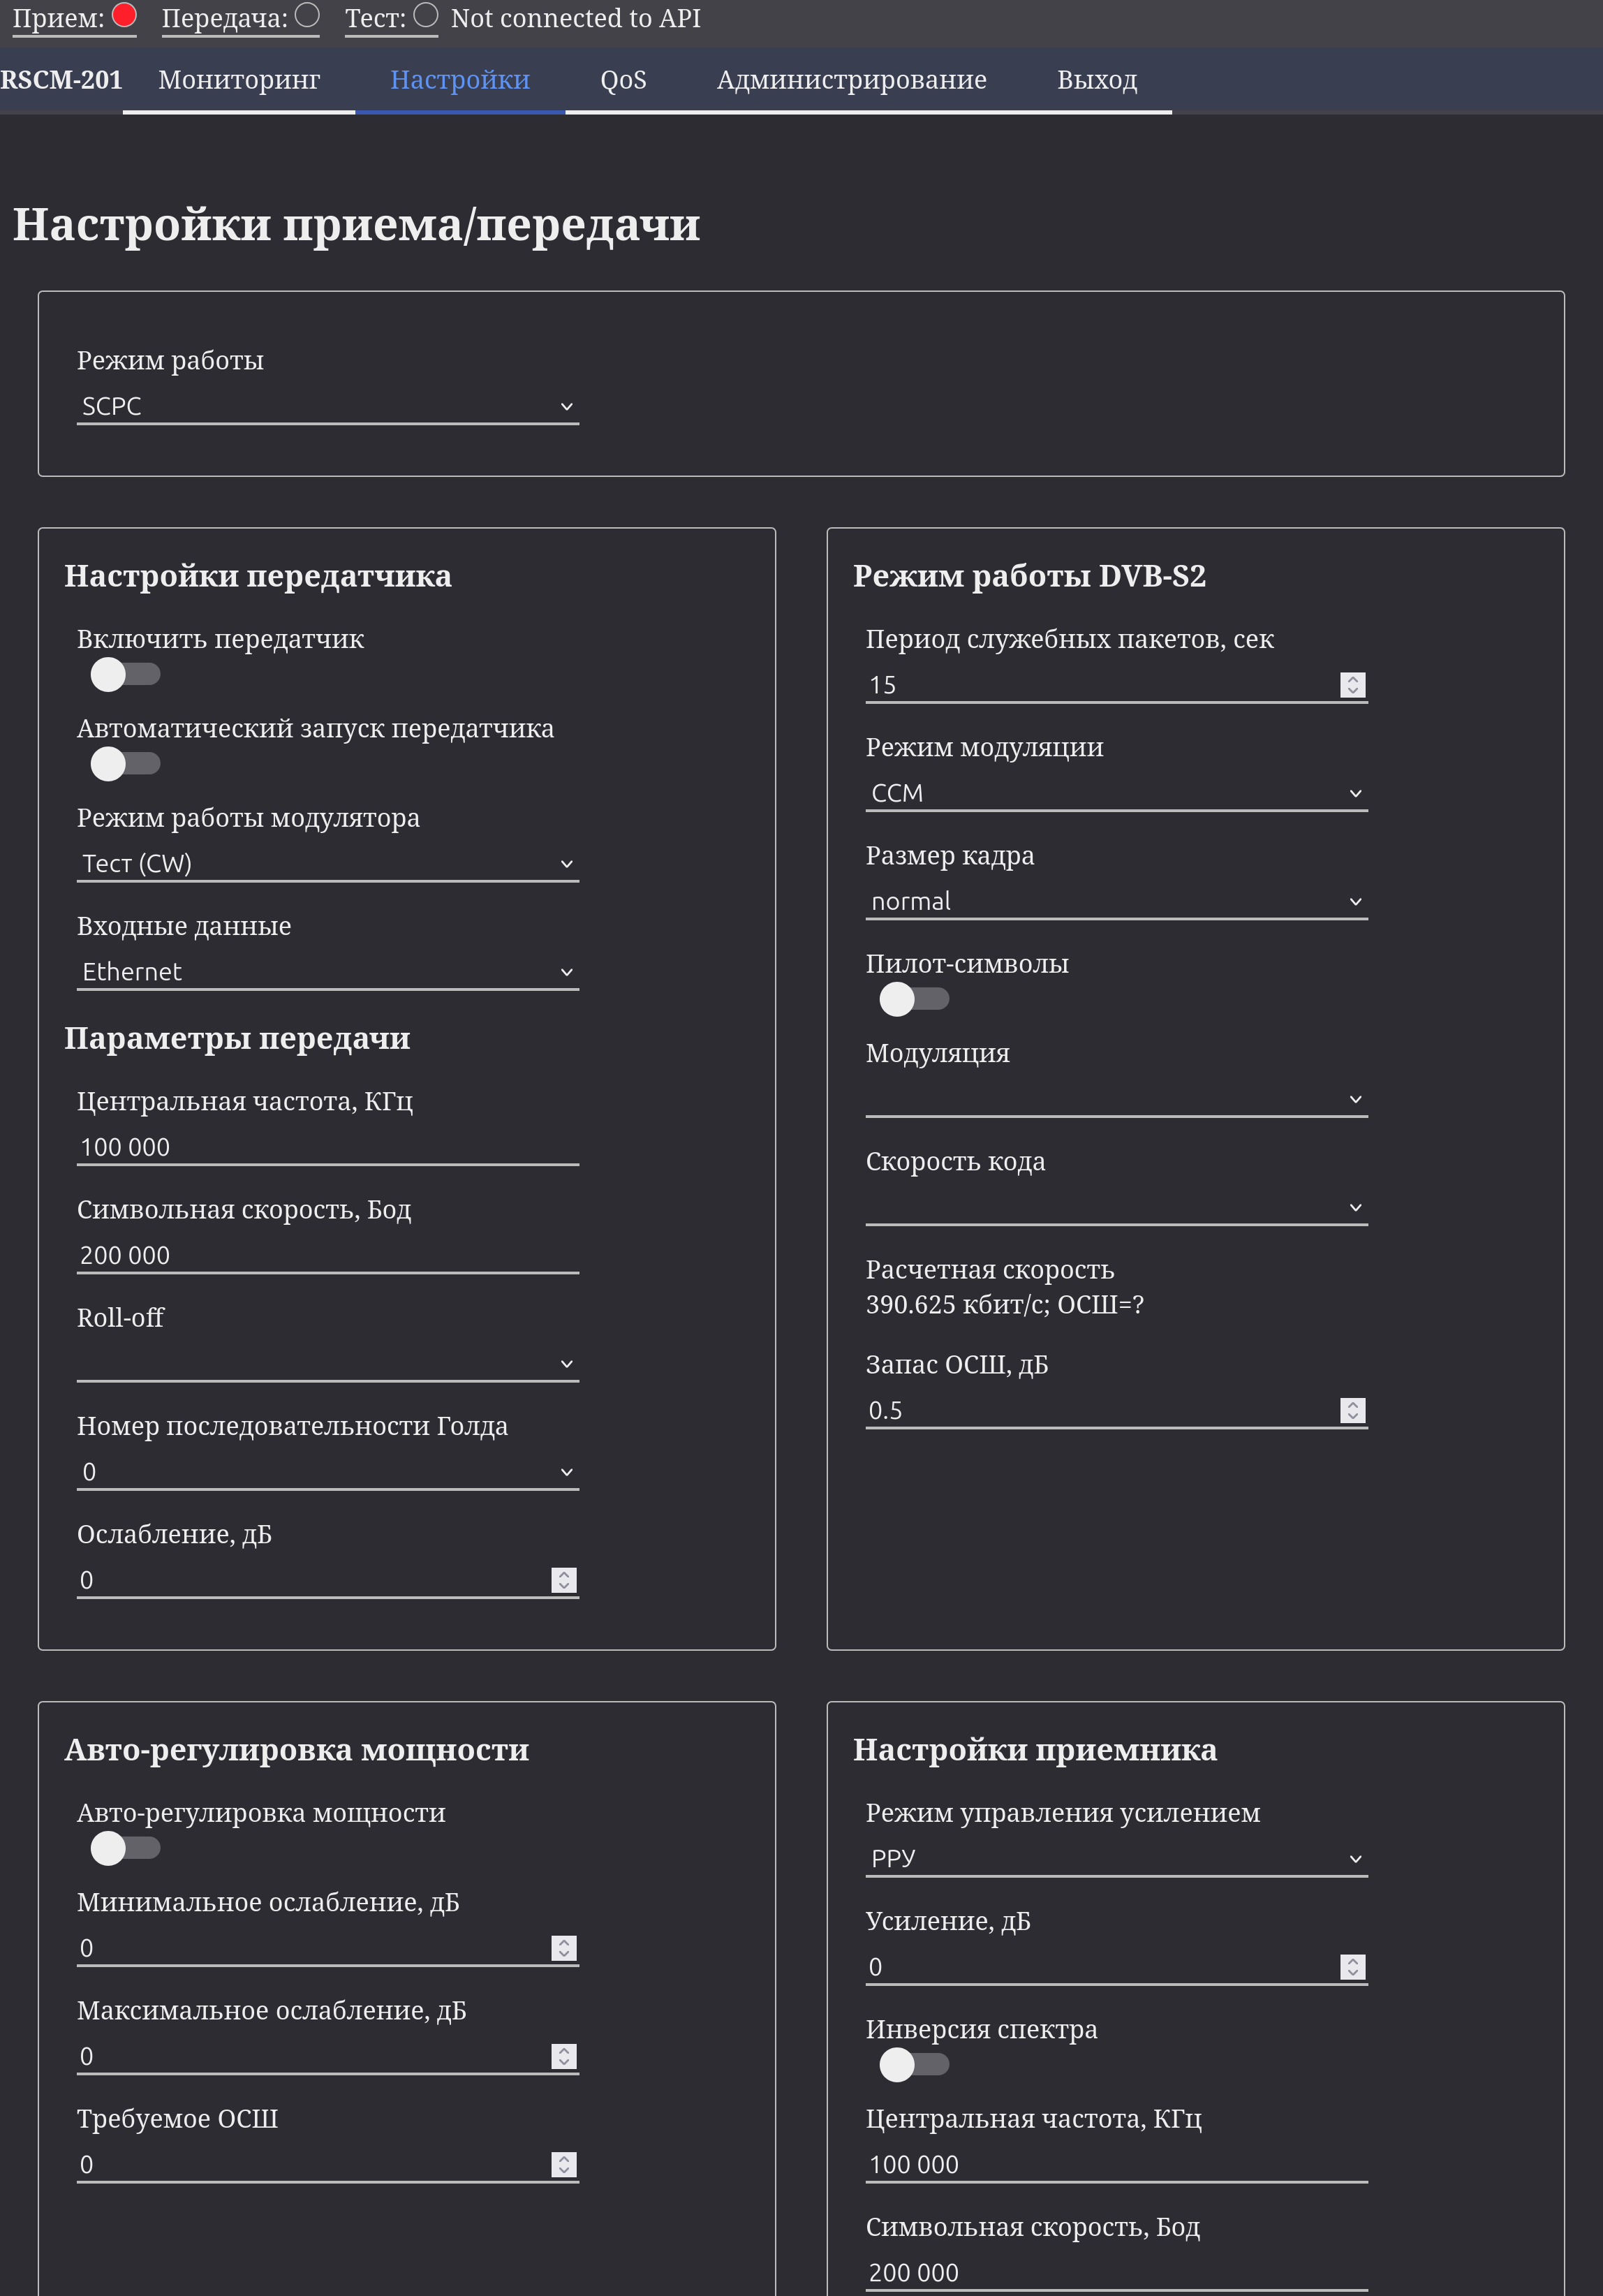The height and width of the screenshot is (2296, 1603).
Task: Go to the Администрирование section
Action: coord(851,80)
